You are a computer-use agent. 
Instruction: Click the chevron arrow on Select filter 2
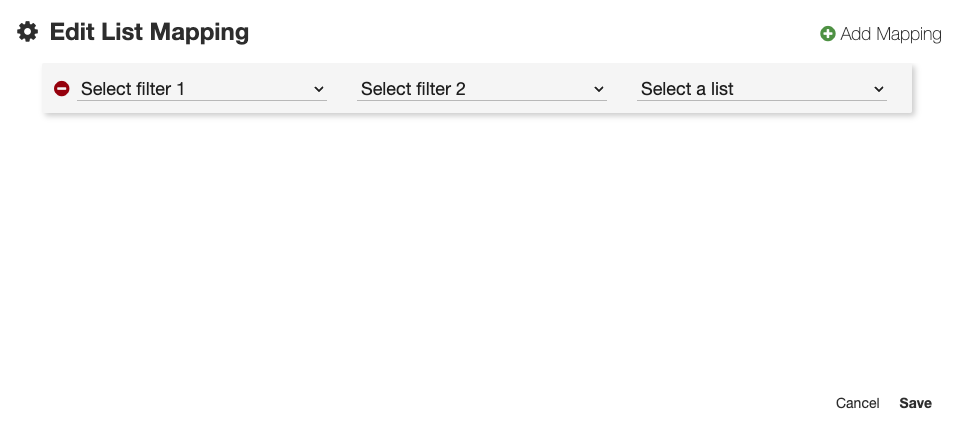click(599, 89)
